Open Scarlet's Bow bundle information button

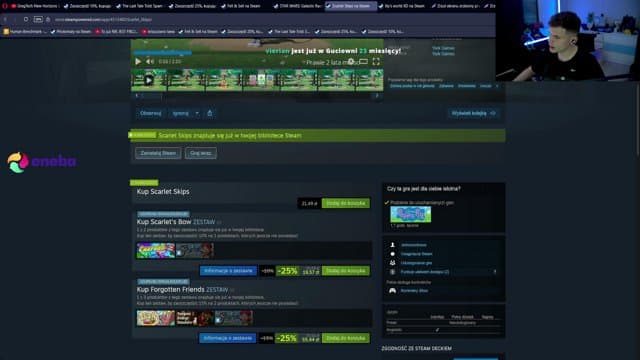[x=228, y=271]
